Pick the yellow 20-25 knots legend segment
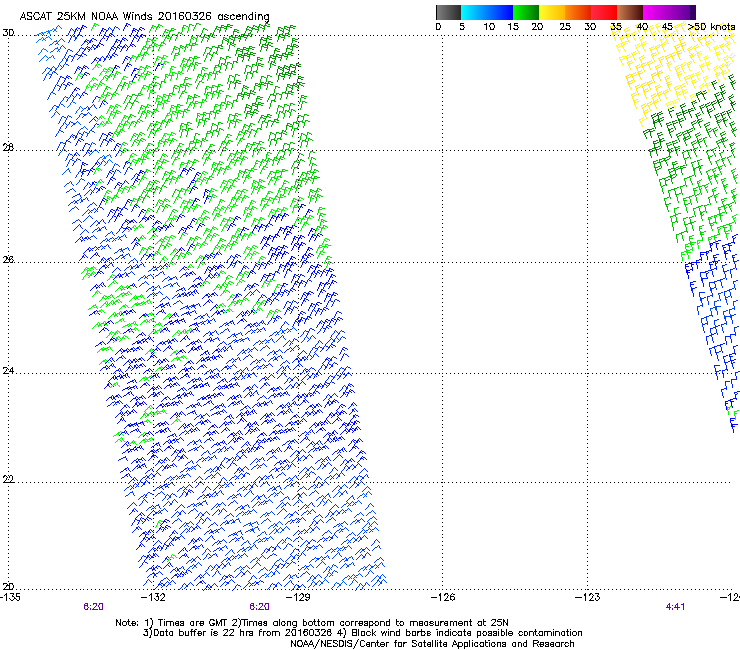Screen dimensions: 740x650 click(552, 12)
